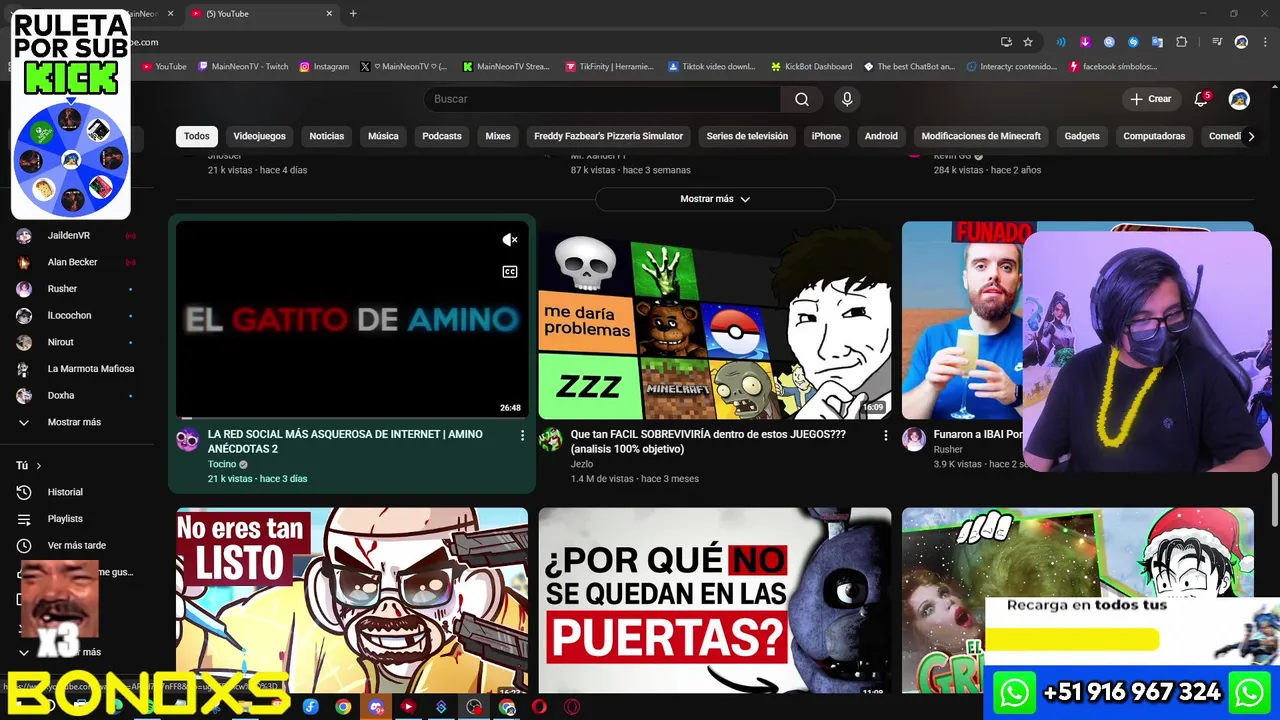Image resolution: width=1280 pixels, height=720 pixels.
Task: Select the Gadgets chip
Action: coord(1082,136)
